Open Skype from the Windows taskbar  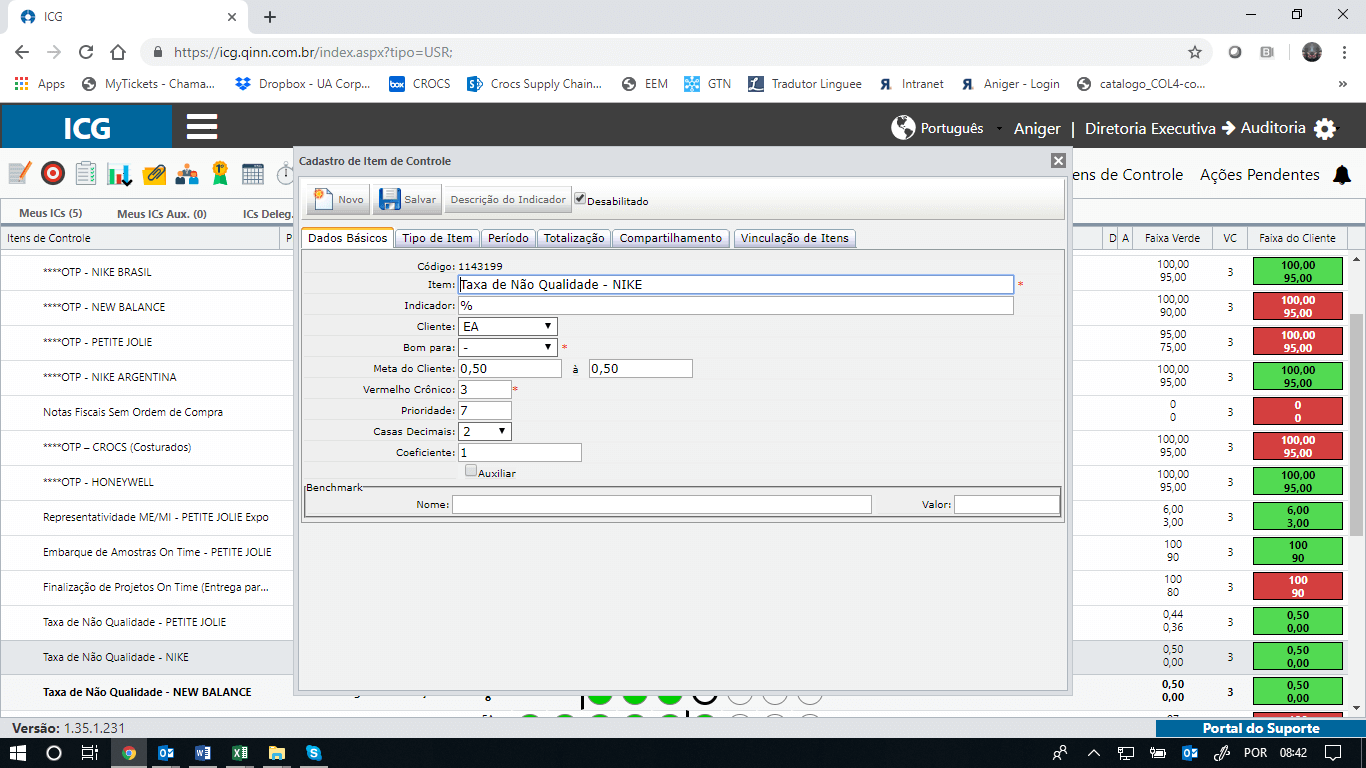[x=314, y=753]
